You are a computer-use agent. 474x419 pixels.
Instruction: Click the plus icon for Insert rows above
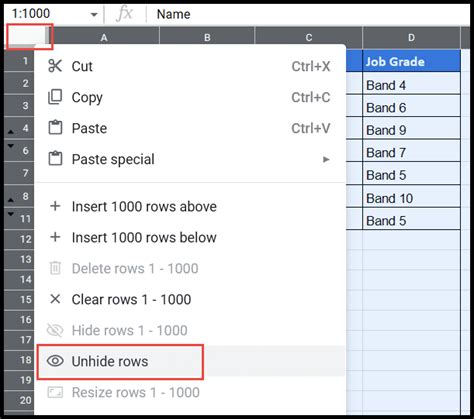55,206
